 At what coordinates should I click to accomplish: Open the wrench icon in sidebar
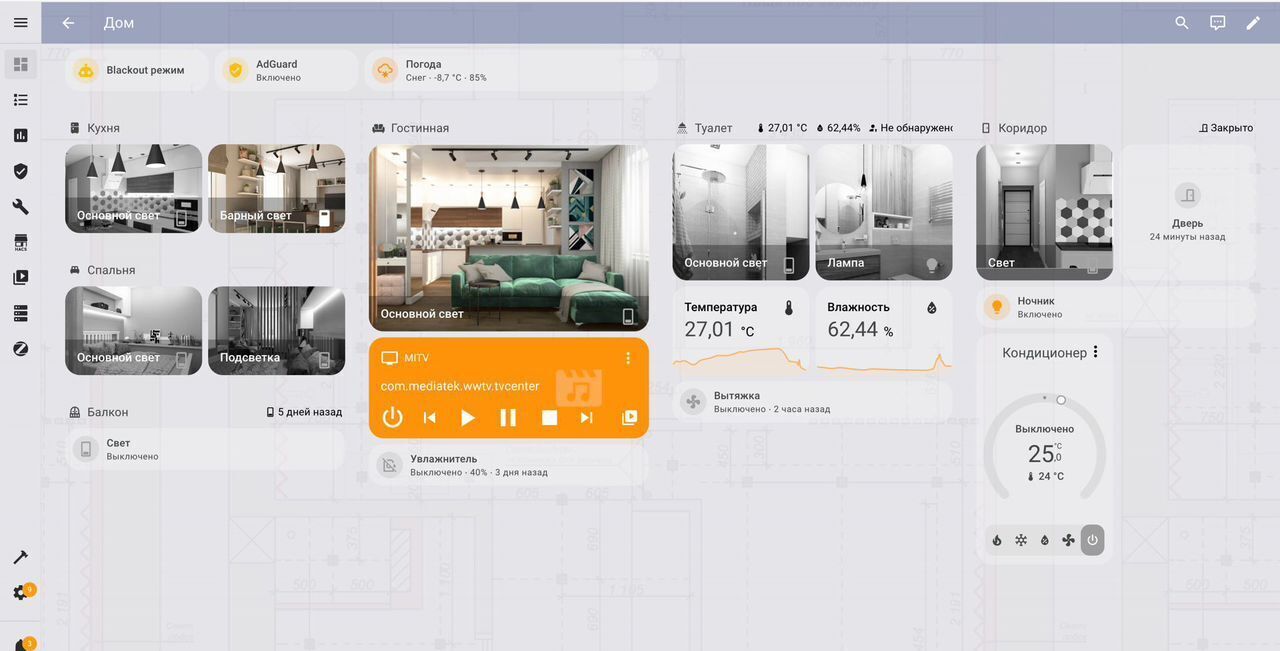[21, 207]
